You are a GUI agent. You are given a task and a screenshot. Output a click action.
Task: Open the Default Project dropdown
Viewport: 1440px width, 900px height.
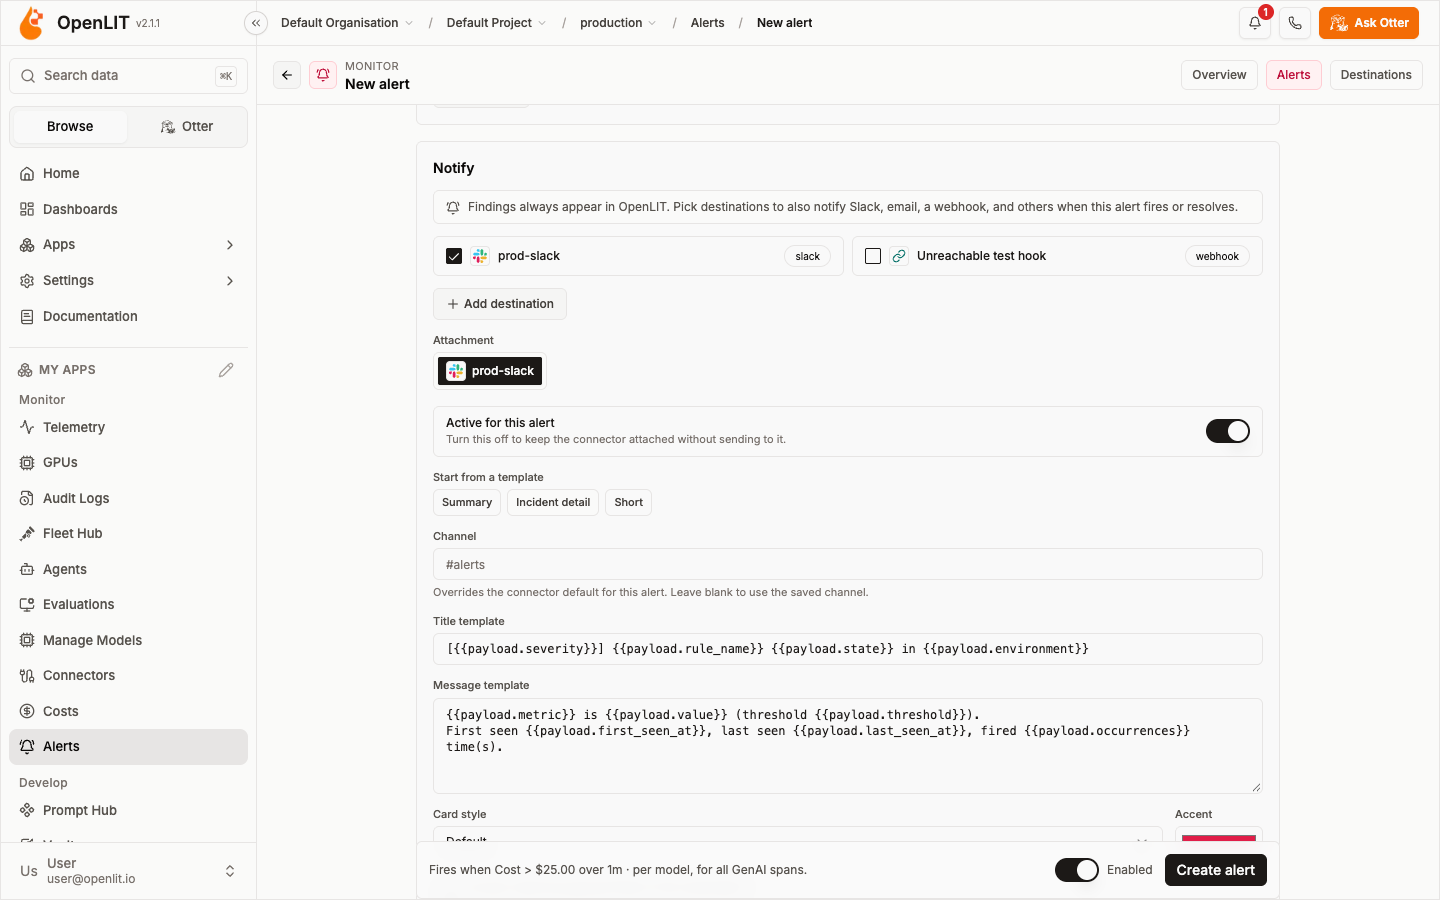coord(496,23)
